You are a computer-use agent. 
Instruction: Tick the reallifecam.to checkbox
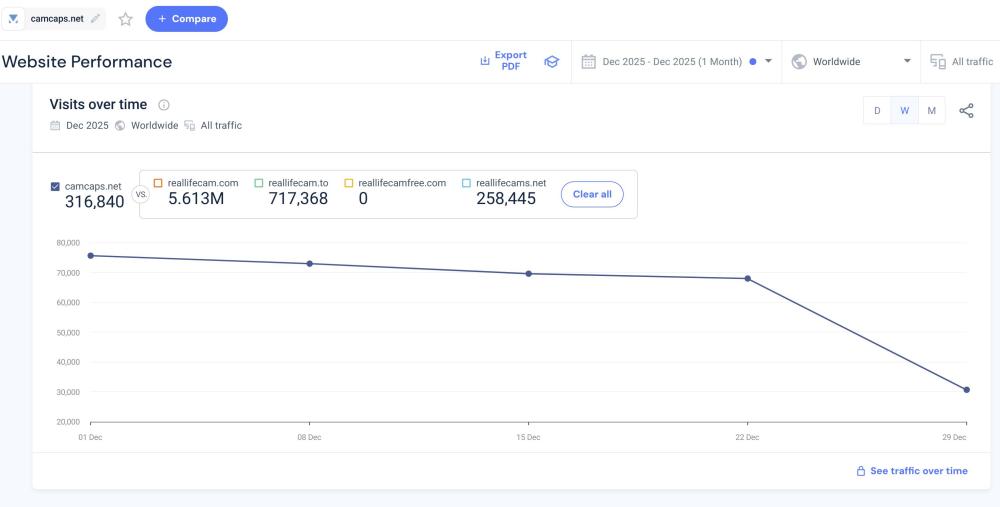point(259,183)
